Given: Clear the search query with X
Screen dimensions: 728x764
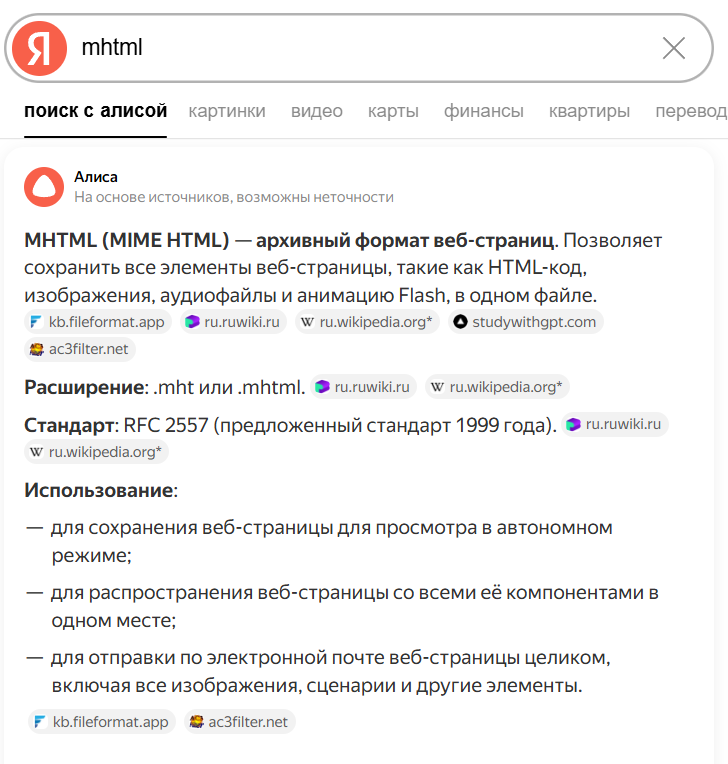Looking at the screenshot, I should point(674,48).
